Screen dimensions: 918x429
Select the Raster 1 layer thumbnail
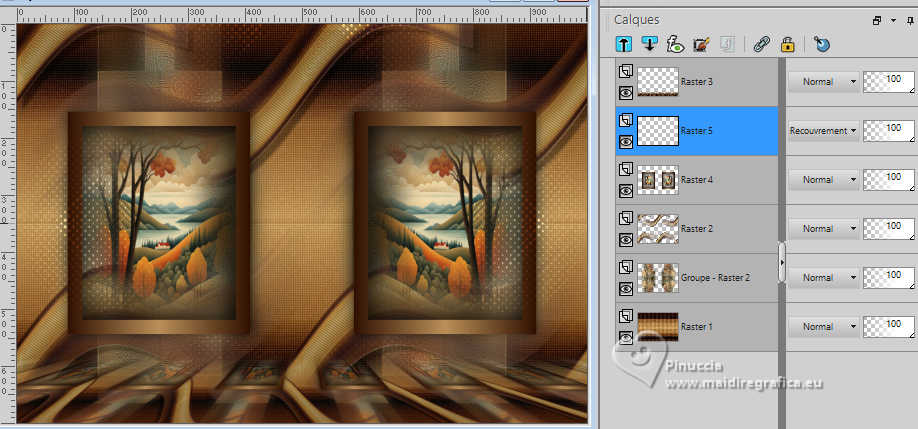click(657, 327)
